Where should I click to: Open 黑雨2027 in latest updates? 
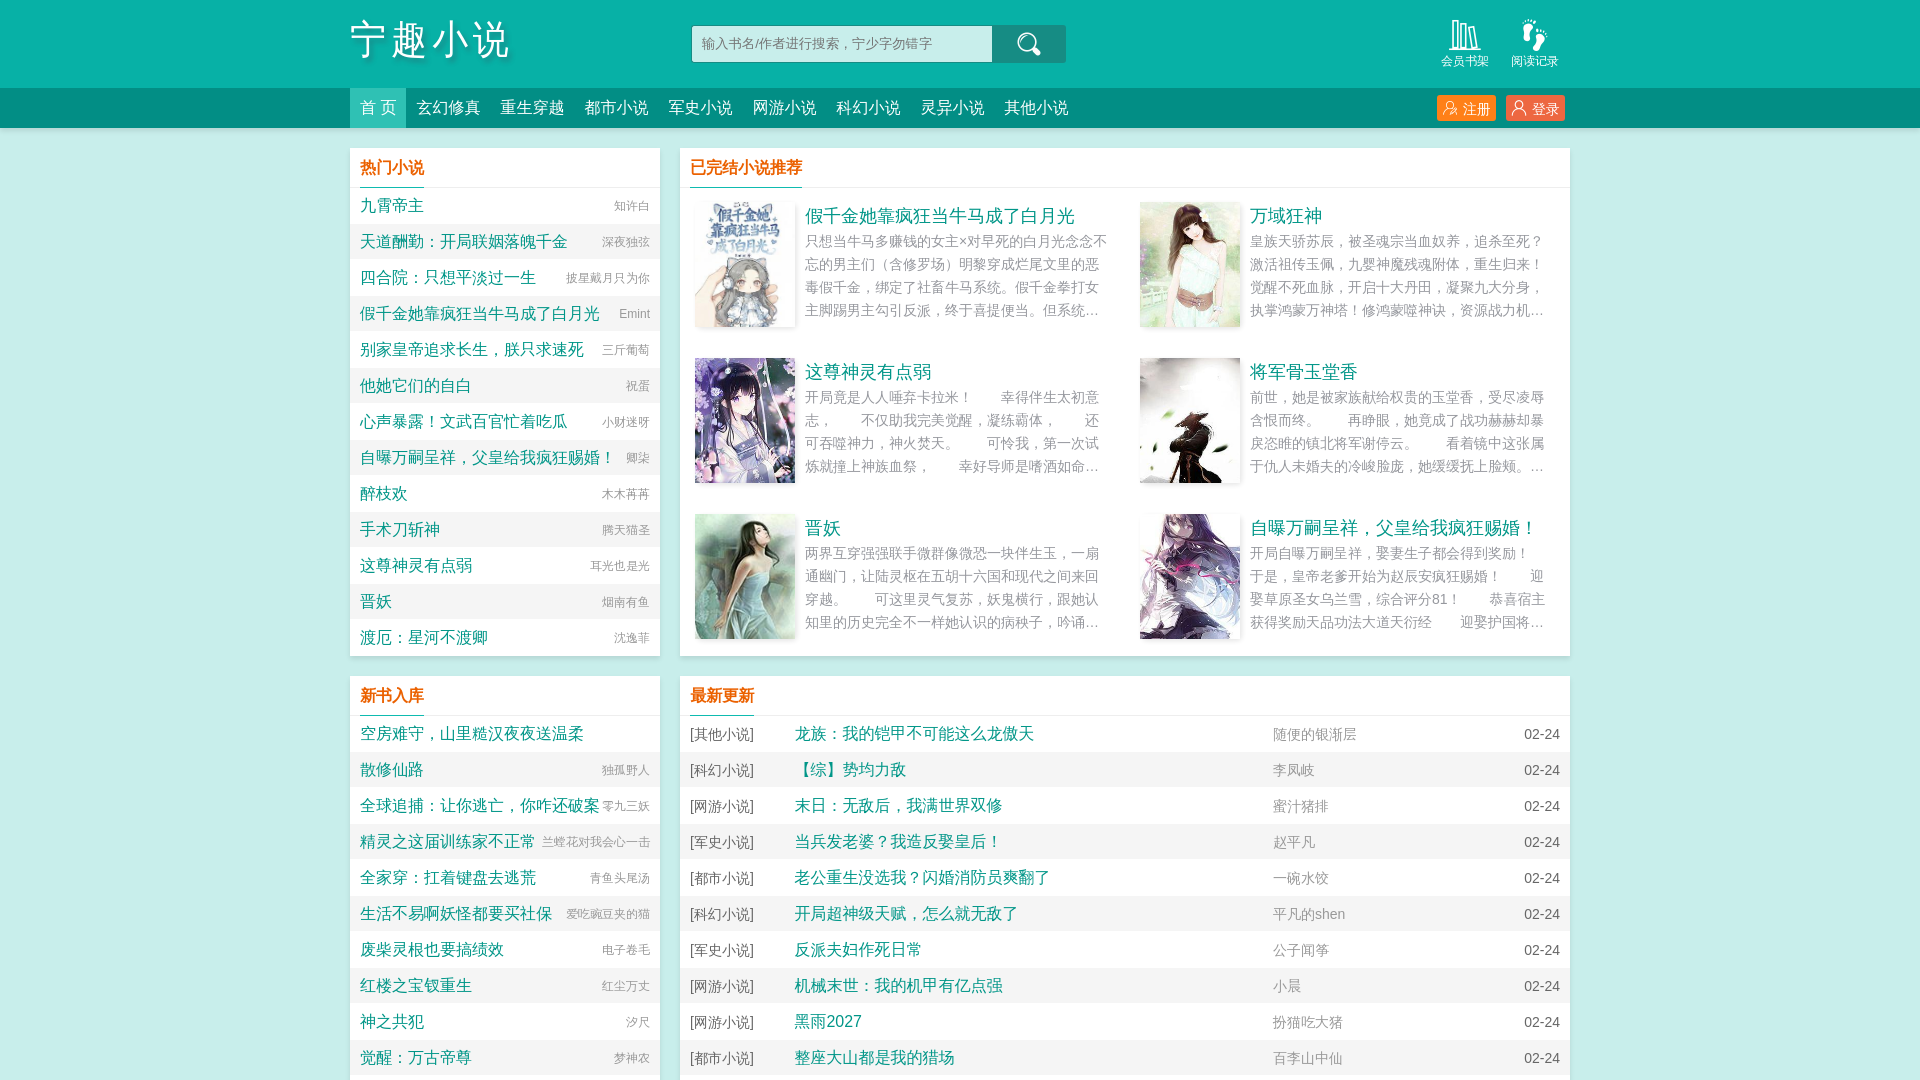point(828,1022)
